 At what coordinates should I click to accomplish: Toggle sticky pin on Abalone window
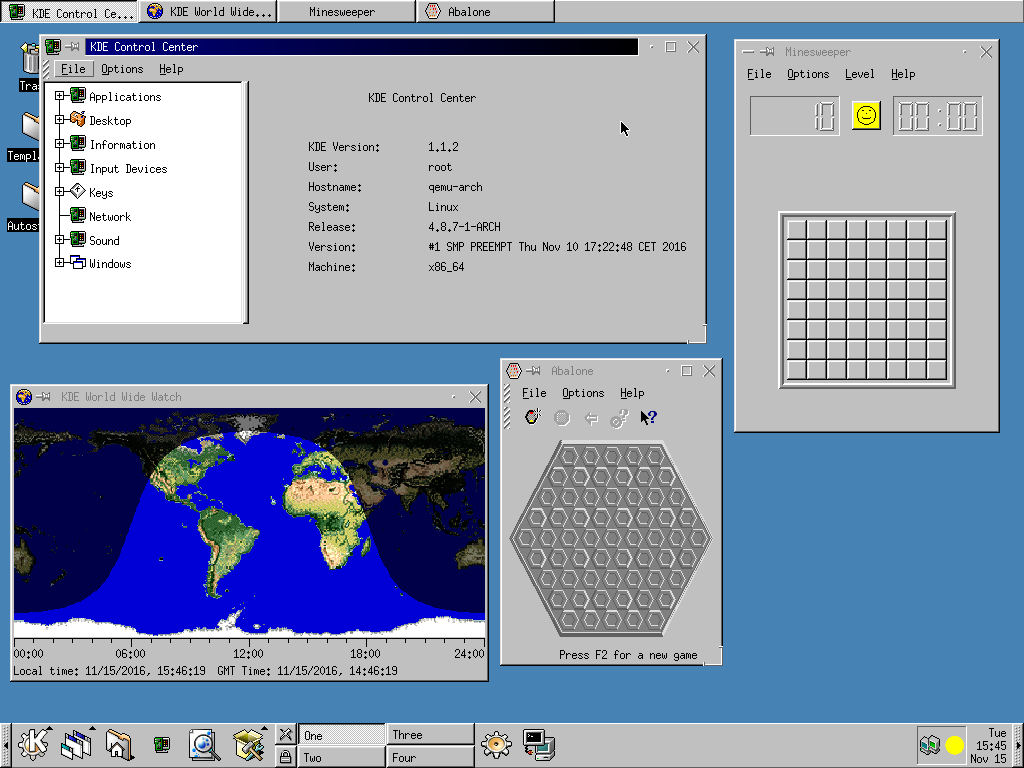(x=534, y=370)
